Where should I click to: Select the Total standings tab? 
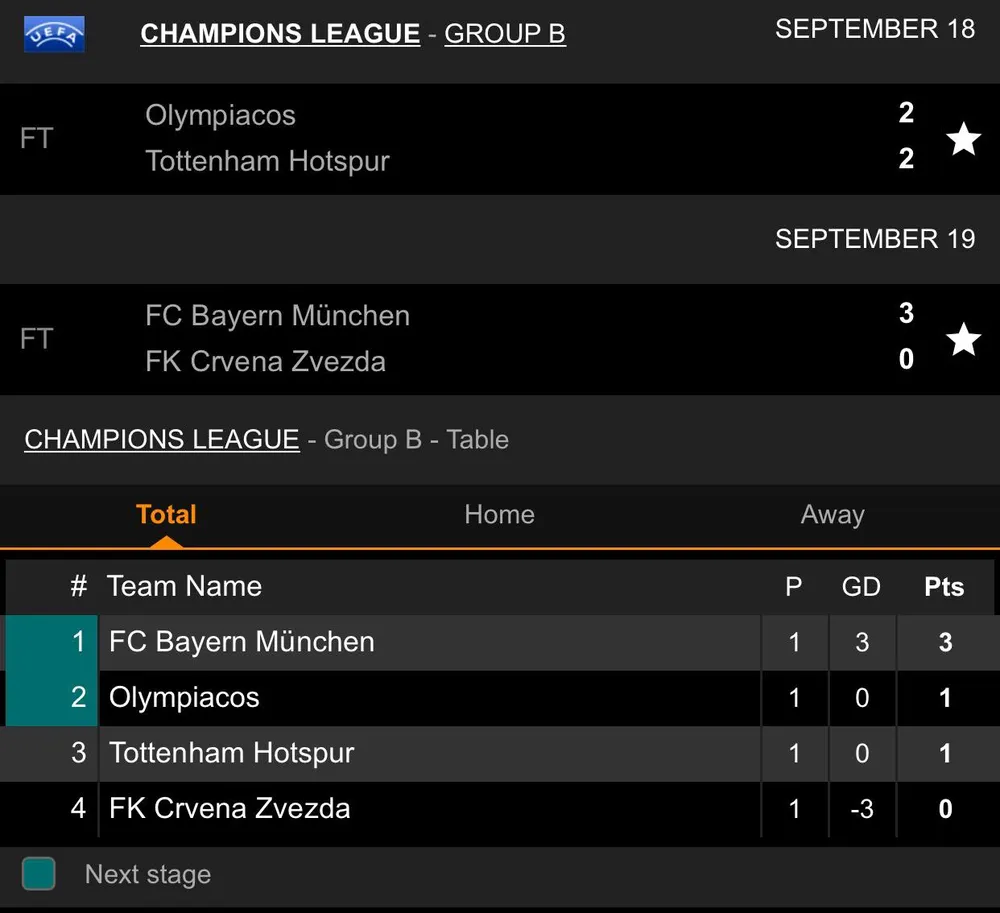pos(166,515)
